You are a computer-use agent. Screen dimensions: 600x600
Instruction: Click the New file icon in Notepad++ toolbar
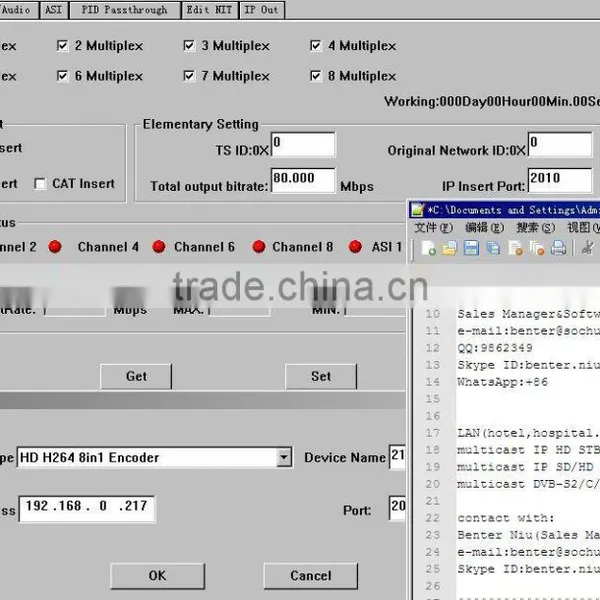point(429,248)
